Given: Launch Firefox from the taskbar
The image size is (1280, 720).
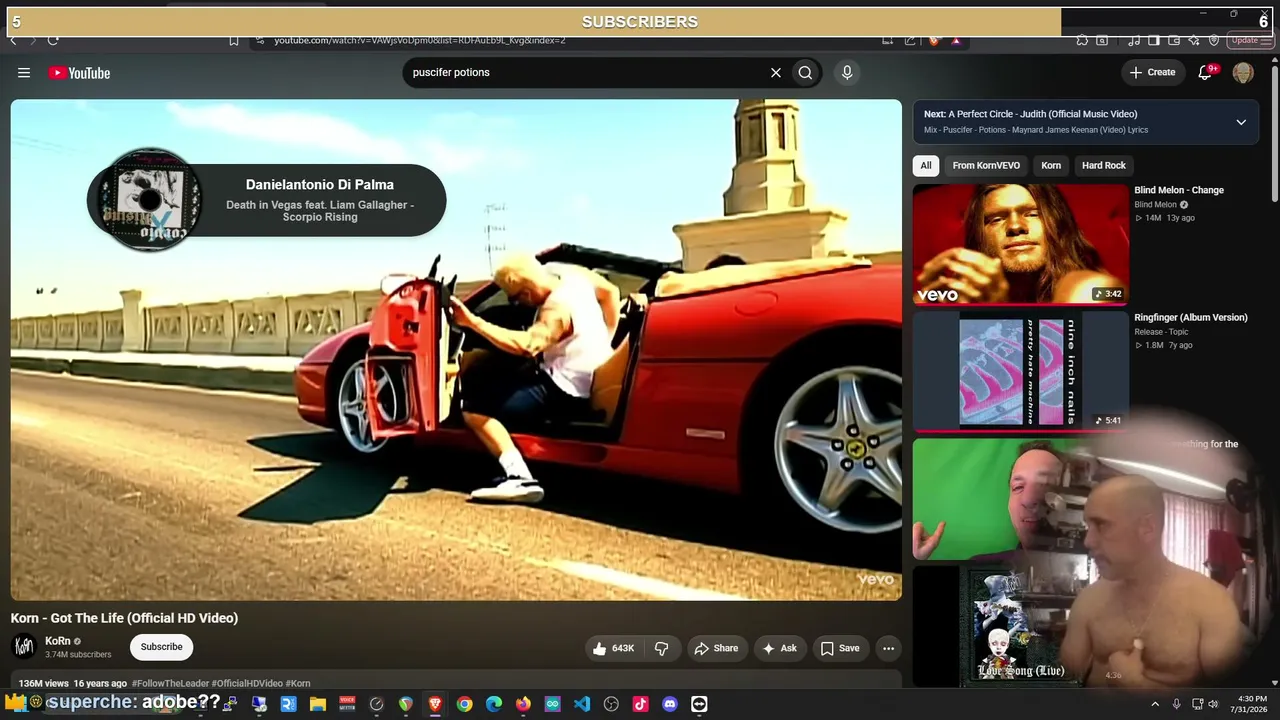Looking at the screenshot, I should point(523,704).
